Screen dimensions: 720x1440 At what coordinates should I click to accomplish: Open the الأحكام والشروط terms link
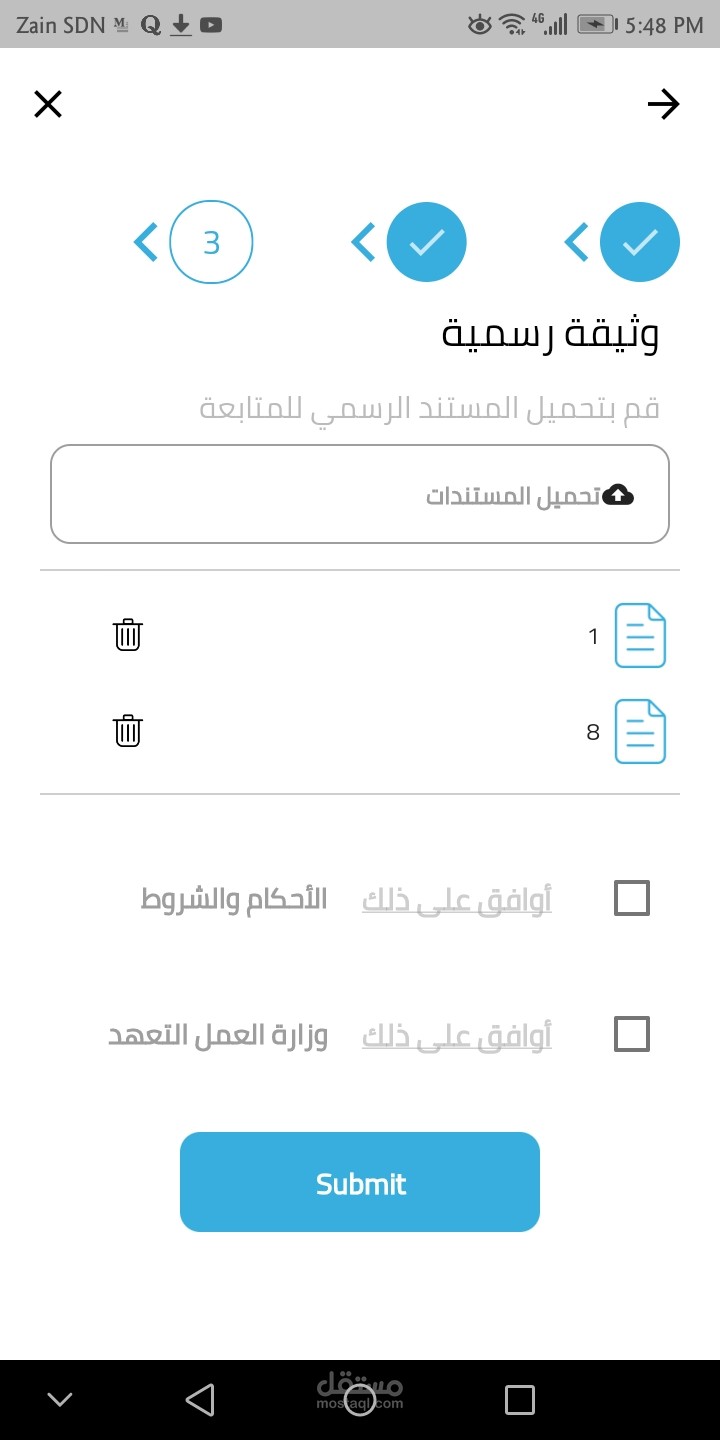tap(234, 899)
